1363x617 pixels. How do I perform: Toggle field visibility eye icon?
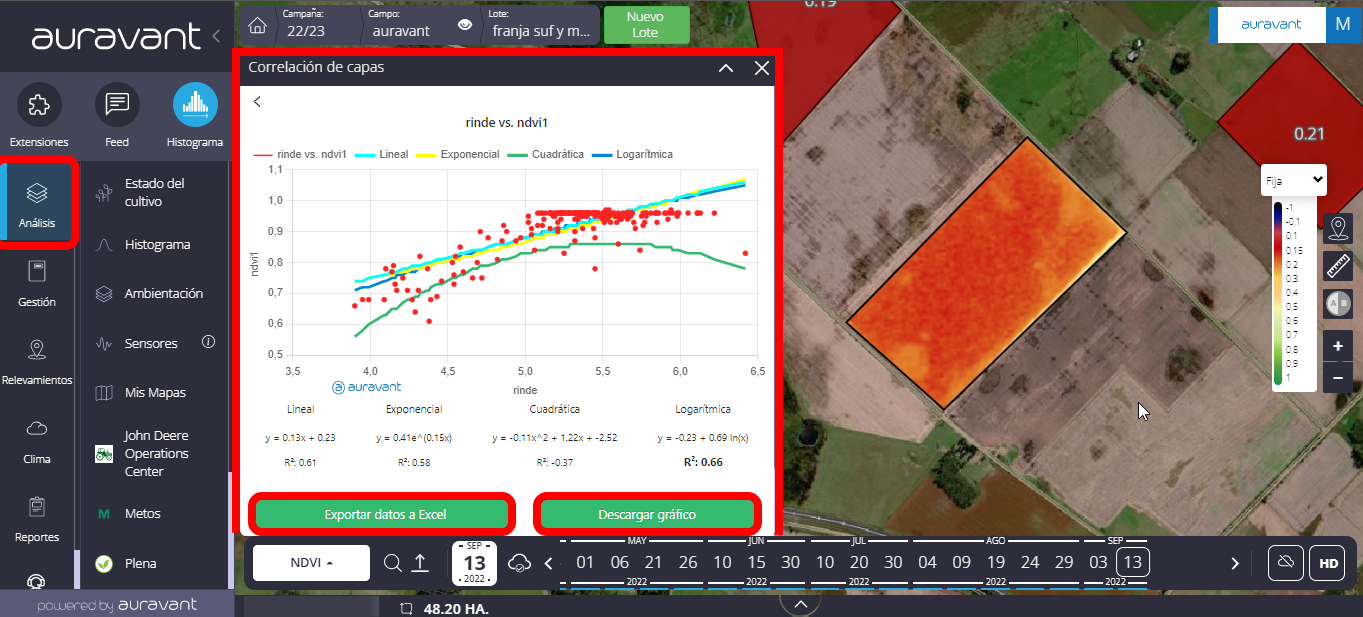[x=464, y=26]
